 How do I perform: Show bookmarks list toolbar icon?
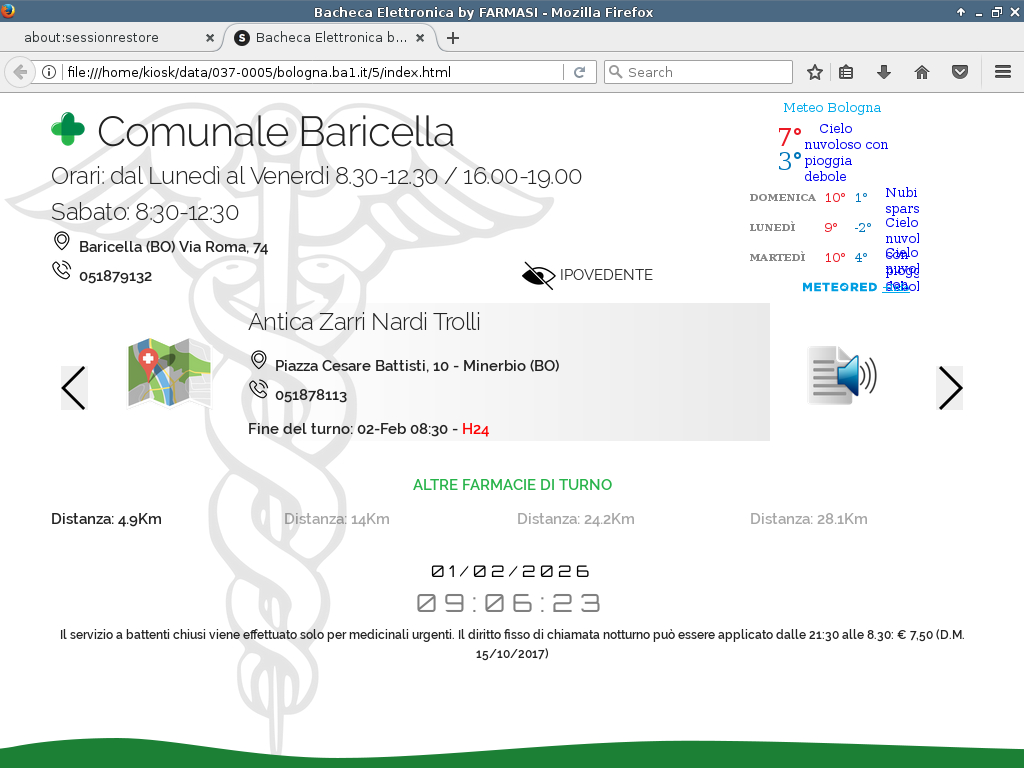[x=846, y=72]
